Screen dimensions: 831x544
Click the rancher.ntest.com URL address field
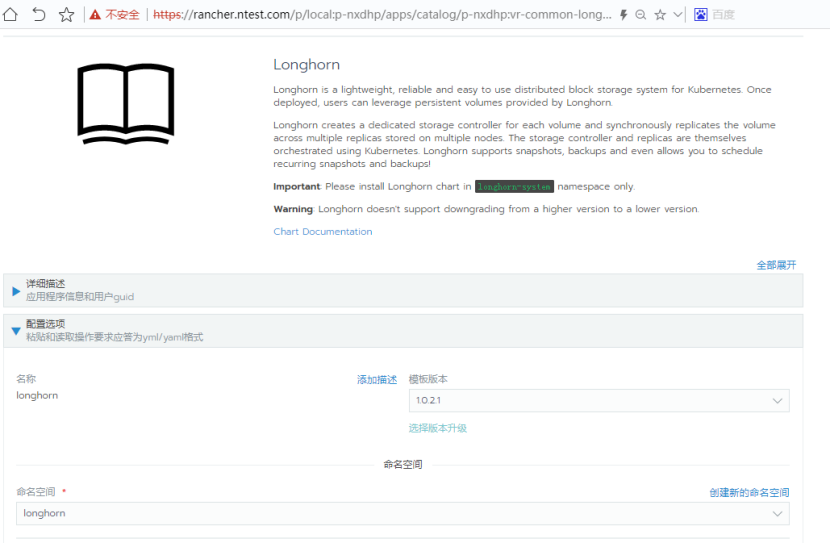tap(382, 15)
